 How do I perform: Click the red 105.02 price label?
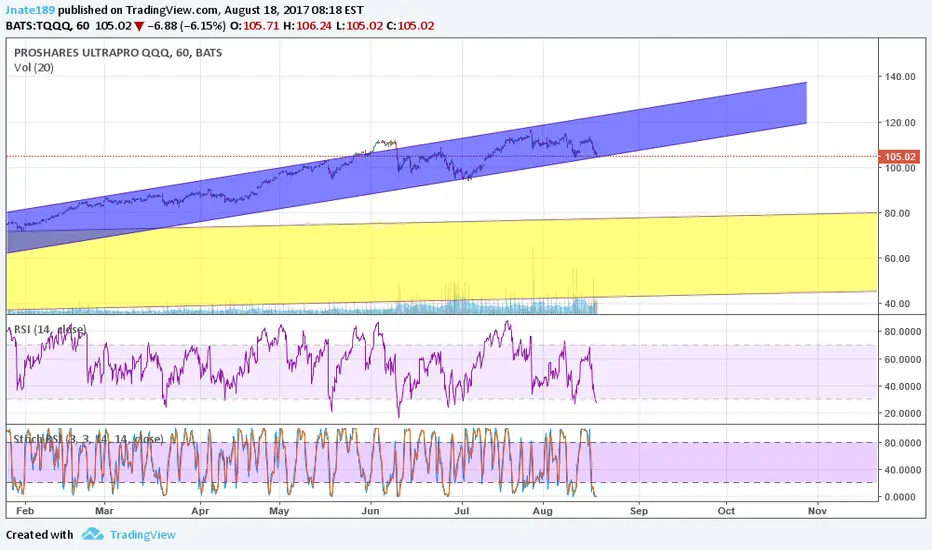pyautogui.click(x=899, y=156)
